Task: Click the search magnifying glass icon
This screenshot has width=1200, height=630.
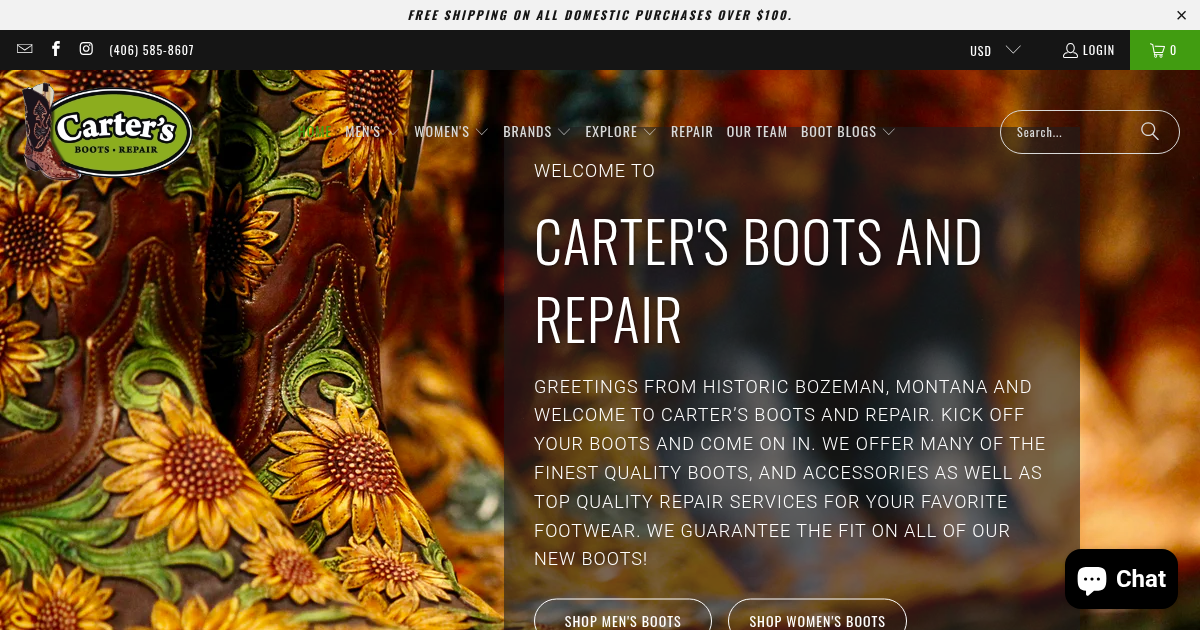Action: [1149, 131]
